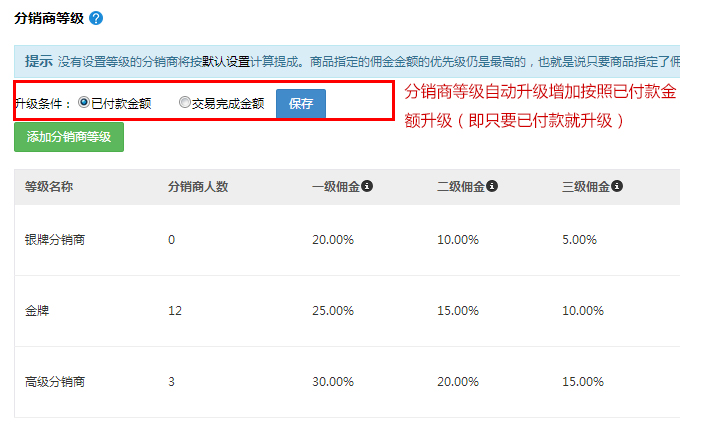
Task: Click the distributor count 12 for 金牌
Action: (x=175, y=311)
